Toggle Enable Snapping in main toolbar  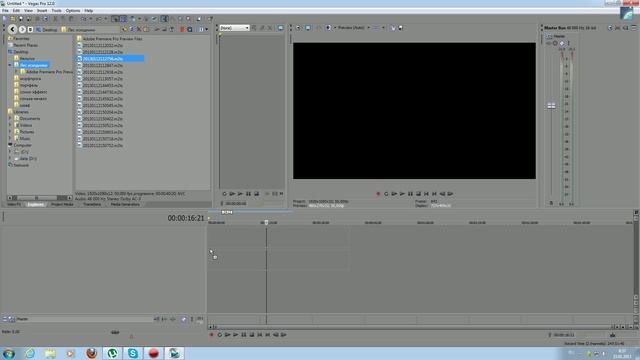pyautogui.click(x=116, y=19)
